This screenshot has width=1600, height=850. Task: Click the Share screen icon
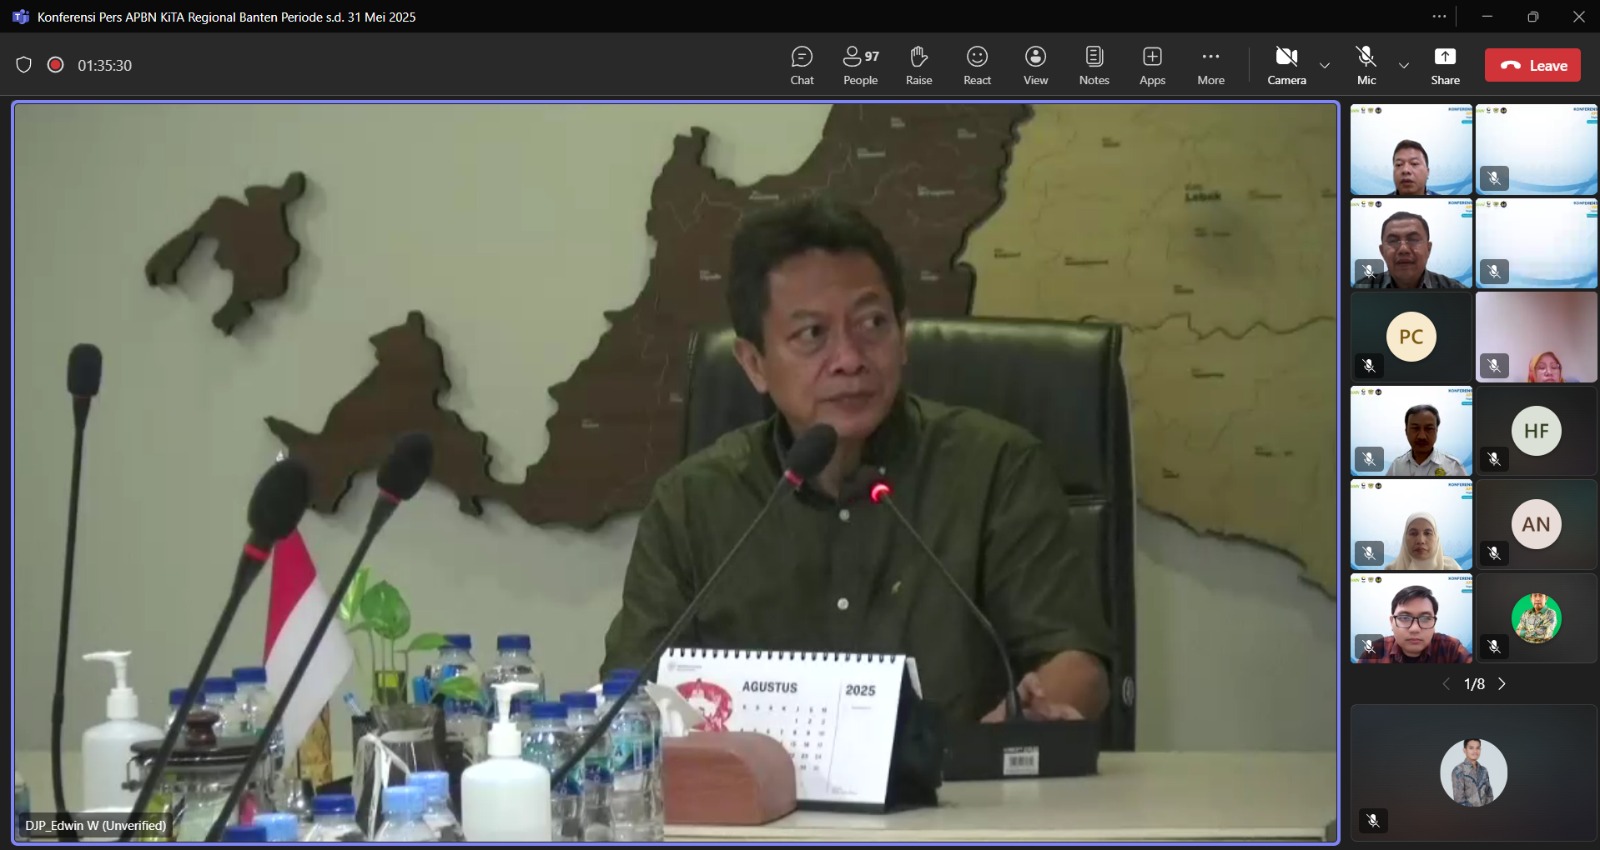[x=1445, y=65]
